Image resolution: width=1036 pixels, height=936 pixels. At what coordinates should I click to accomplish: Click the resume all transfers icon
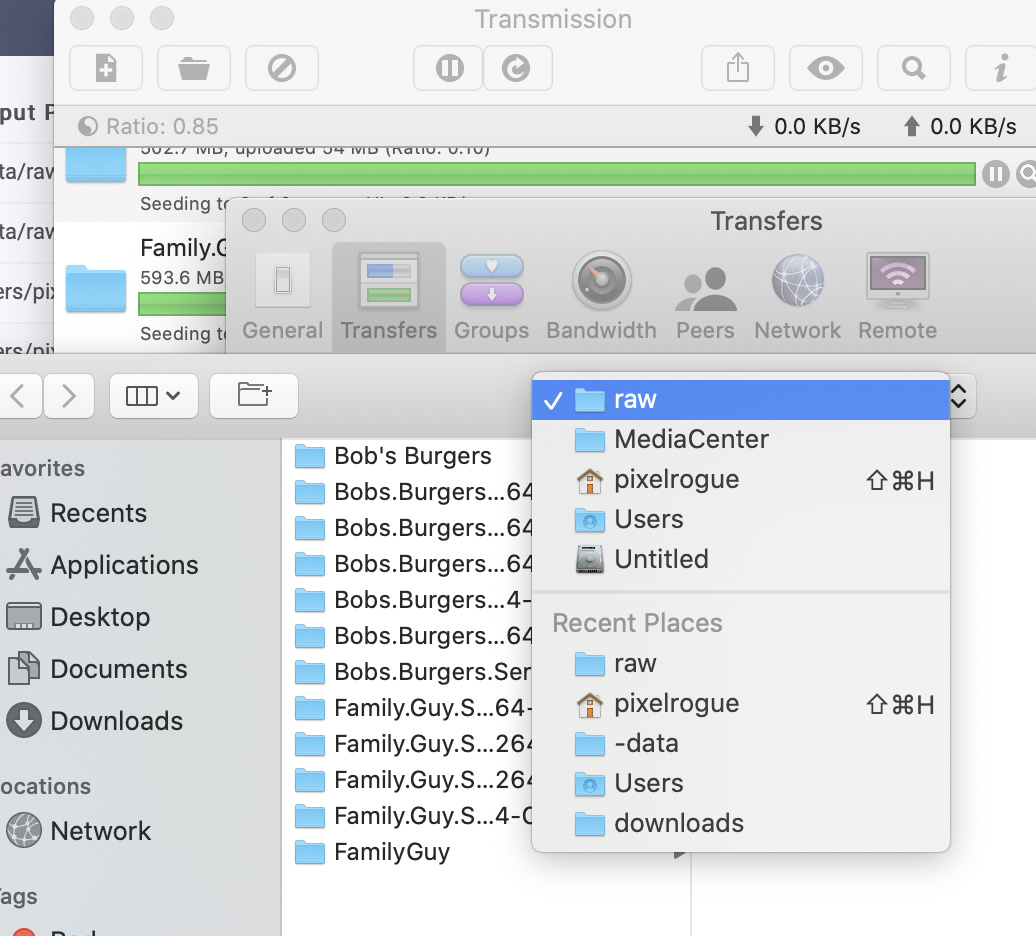click(x=517, y=68)
